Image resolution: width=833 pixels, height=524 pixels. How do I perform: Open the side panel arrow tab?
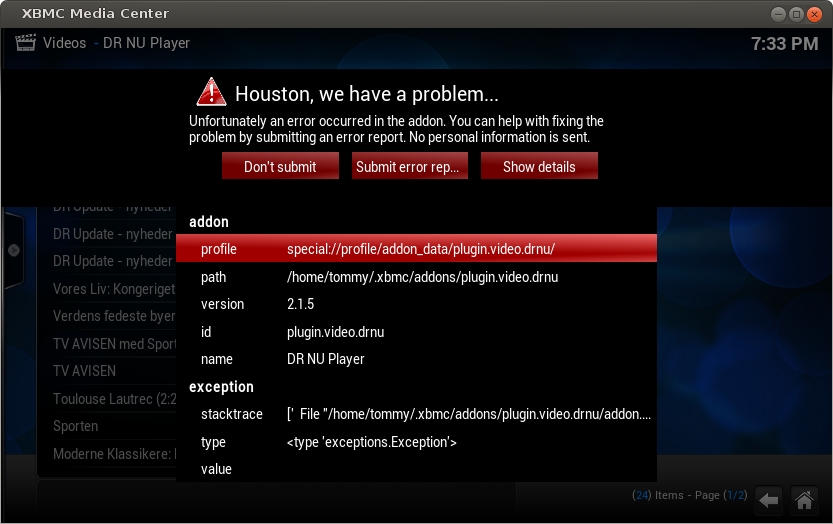click(13, 250)
